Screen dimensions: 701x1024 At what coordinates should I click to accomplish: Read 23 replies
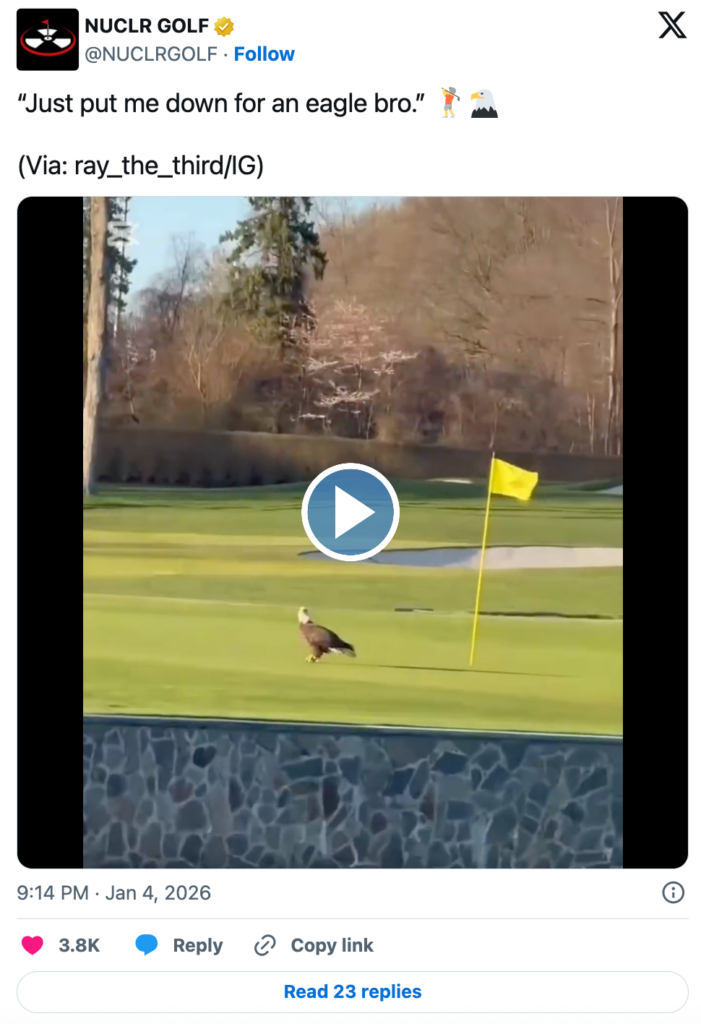[x=352, y=991]
